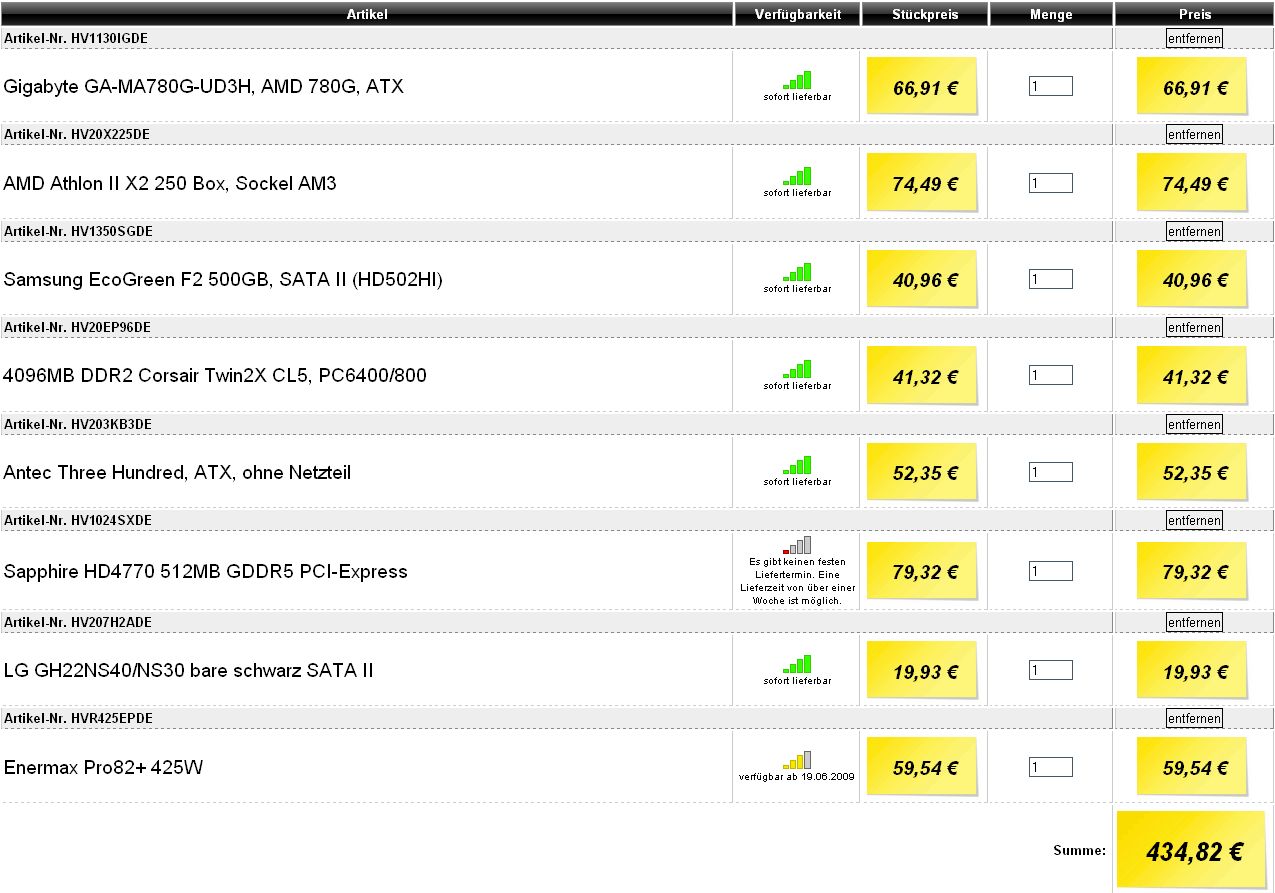This screenshot has height=893, width=1275.
Task: Click availability bars icon for Gigabyte GA-MA780G-UD3H
Action: (x=797, y=80)
